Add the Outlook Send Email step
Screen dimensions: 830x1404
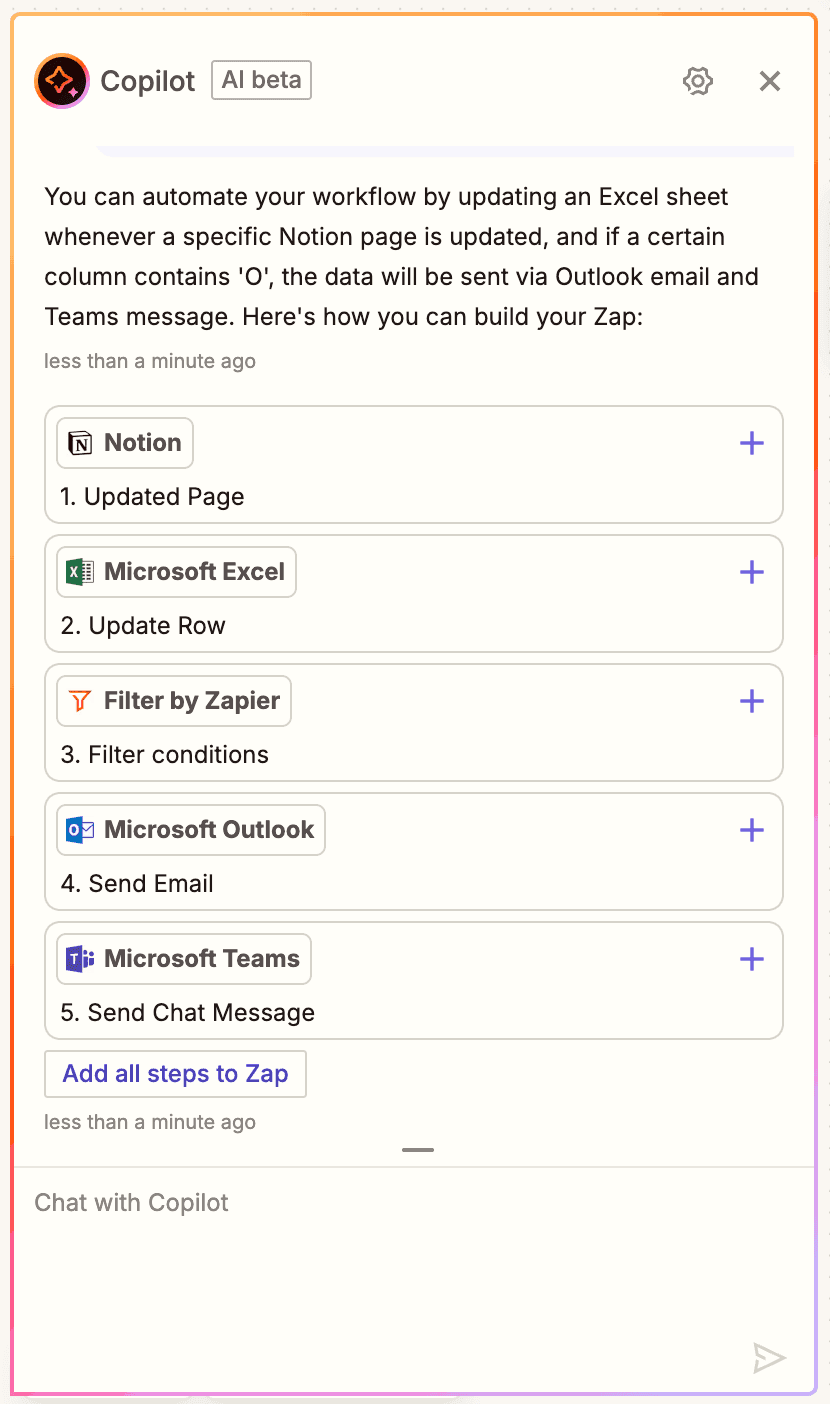pyautogui.click(x=752, y=830)
